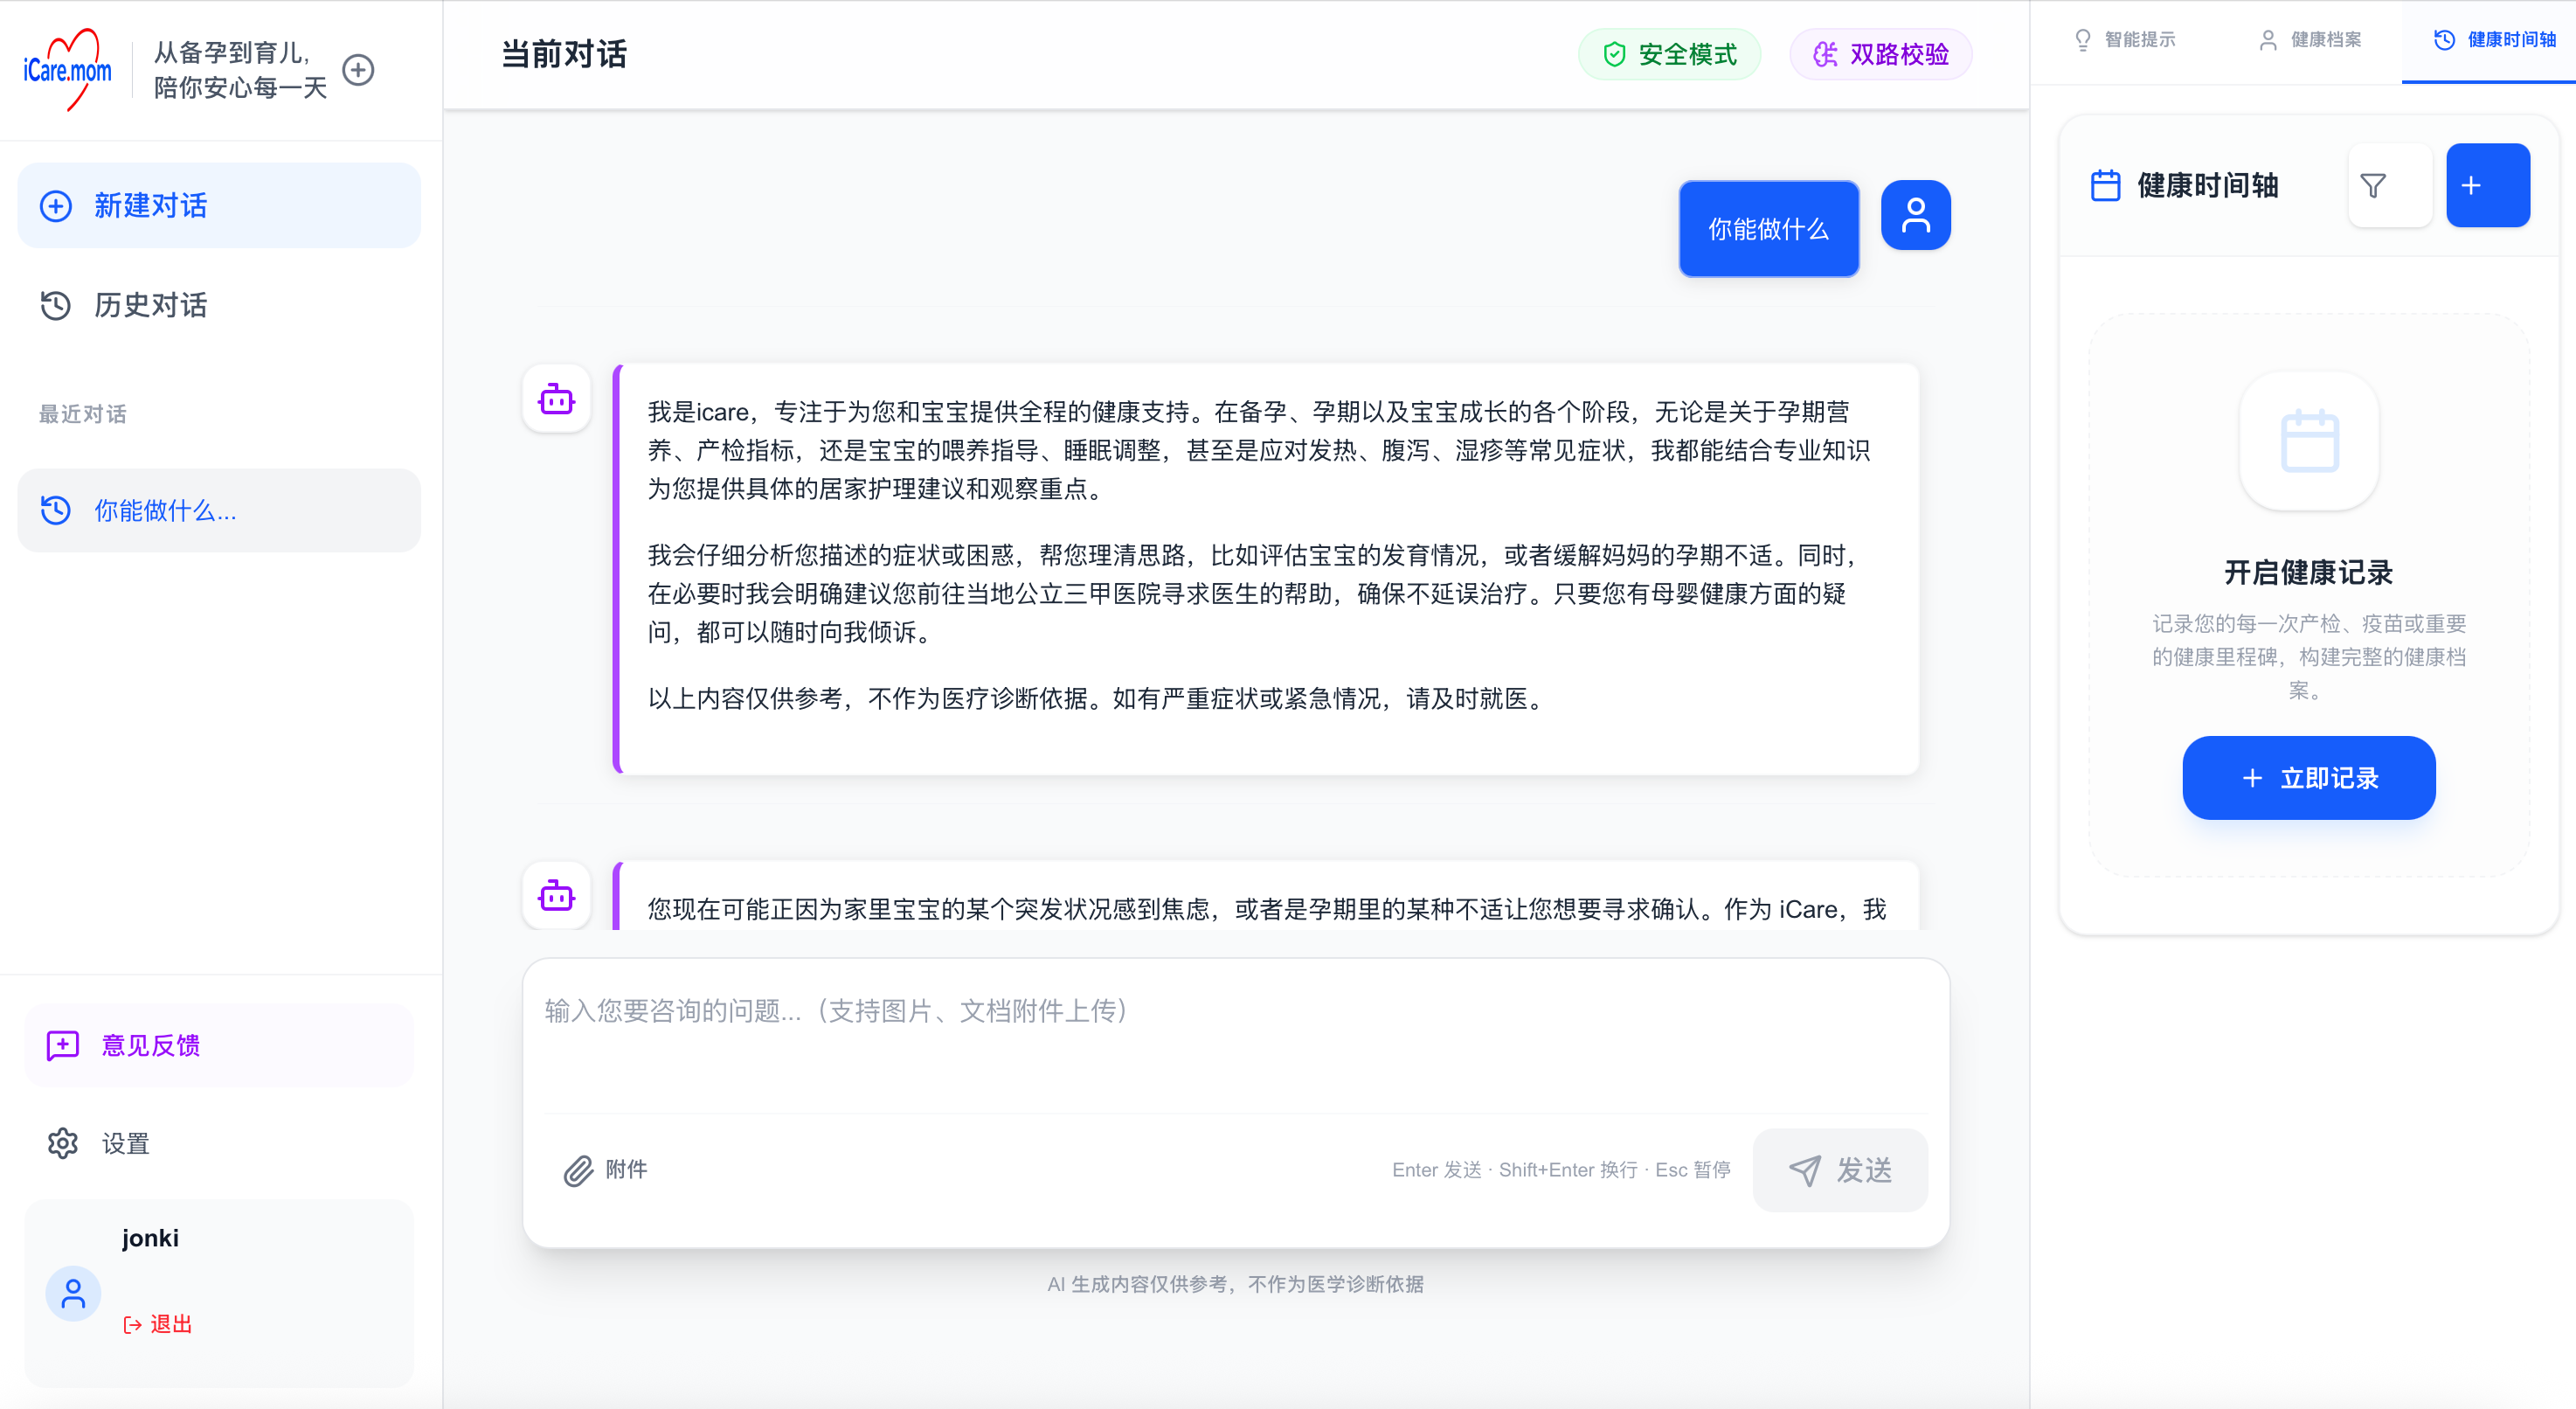Click the large calendar placeholder icon

(2309, 441)
